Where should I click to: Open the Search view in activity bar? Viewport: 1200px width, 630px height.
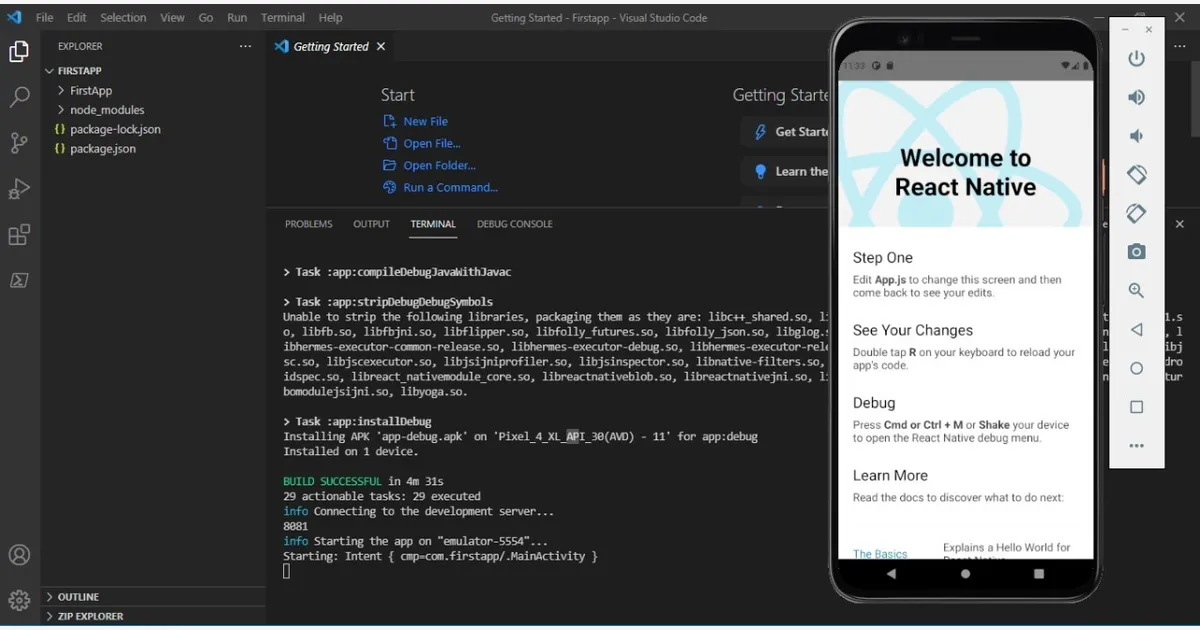[x=19, y=97]
